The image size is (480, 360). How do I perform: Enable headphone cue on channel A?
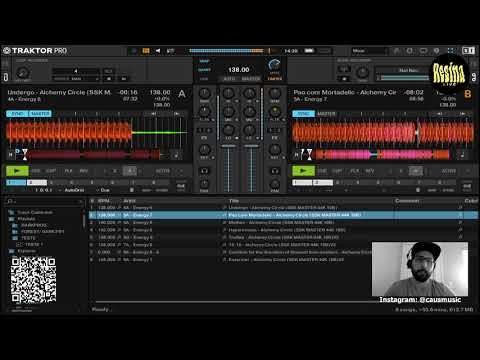click(204, 171)
